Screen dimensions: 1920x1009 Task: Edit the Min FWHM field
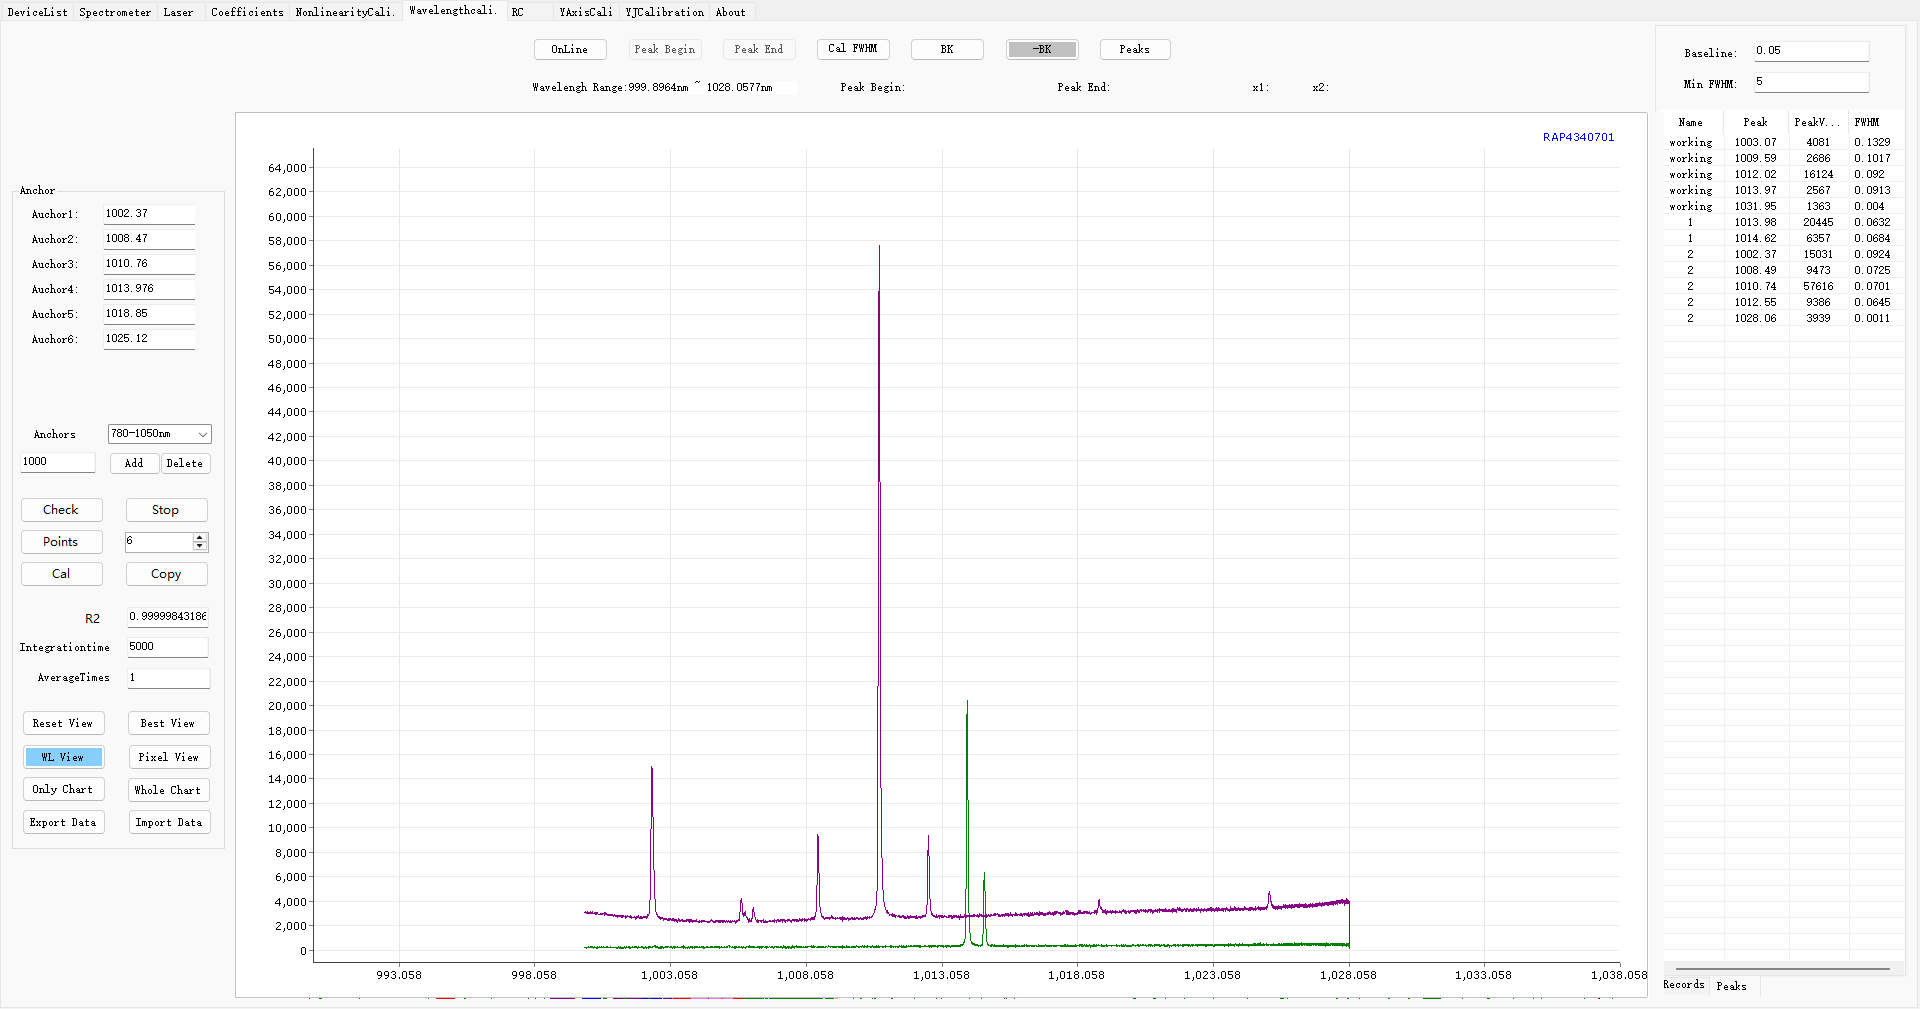[x=1811, y=82]
